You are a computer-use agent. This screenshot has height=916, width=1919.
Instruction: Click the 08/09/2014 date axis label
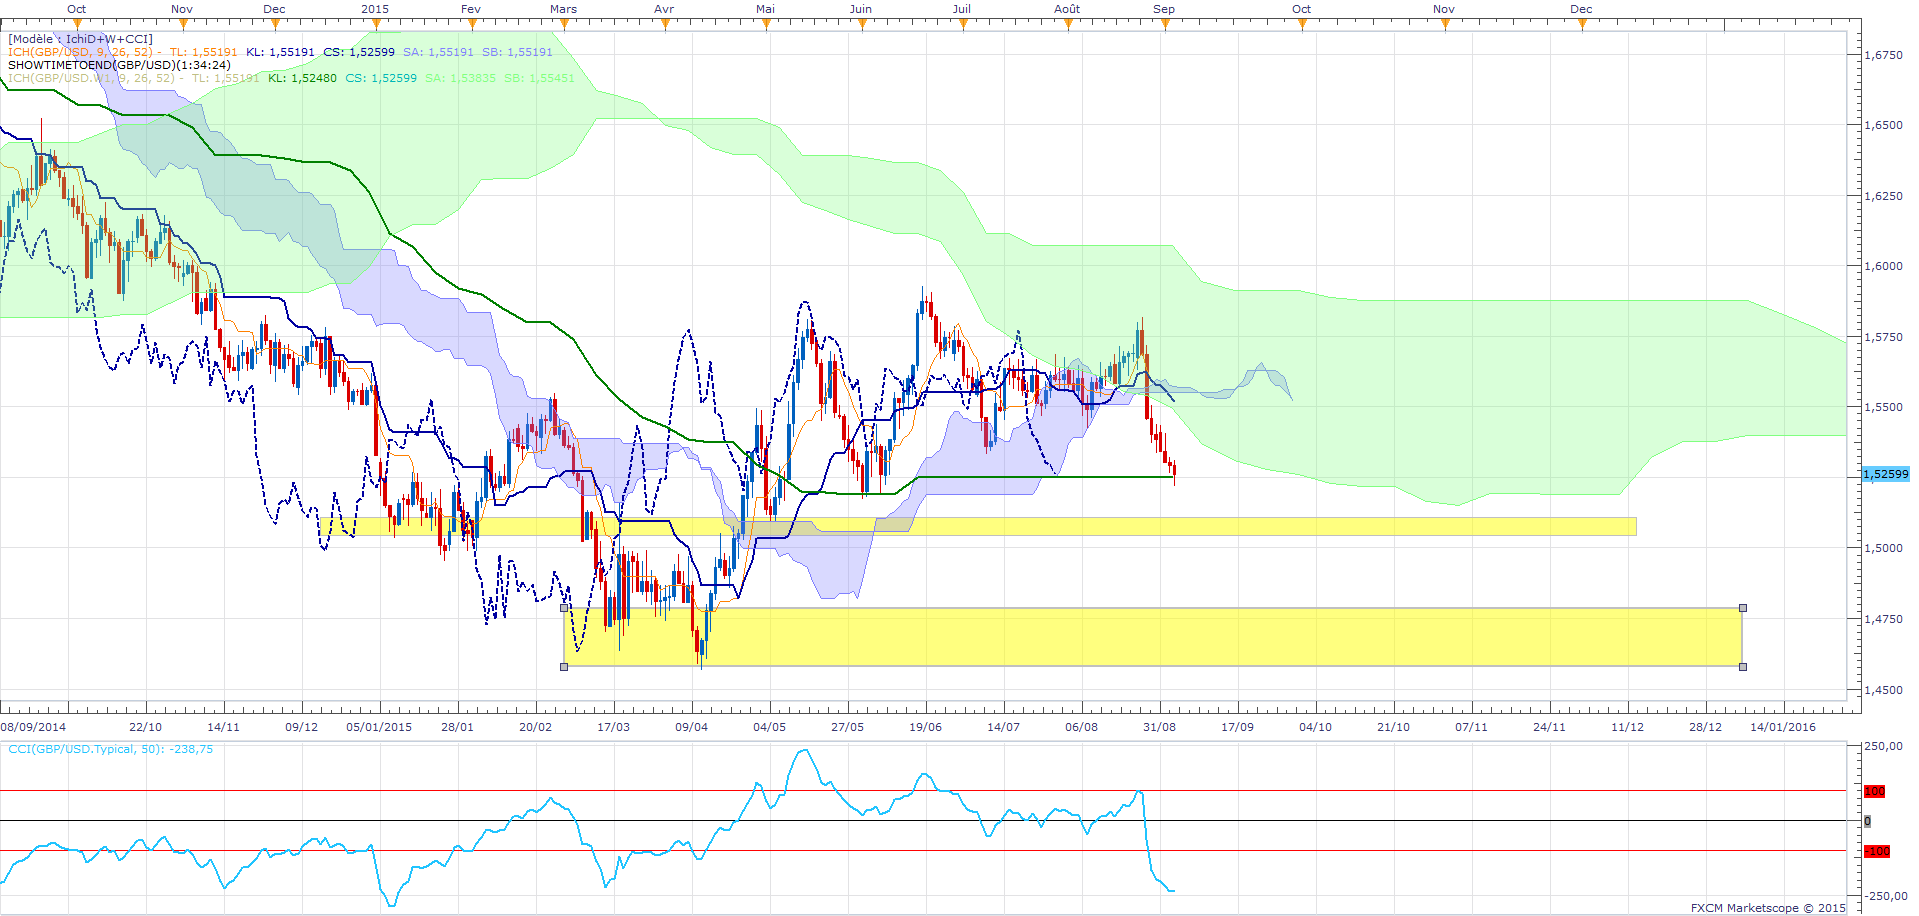33,727
